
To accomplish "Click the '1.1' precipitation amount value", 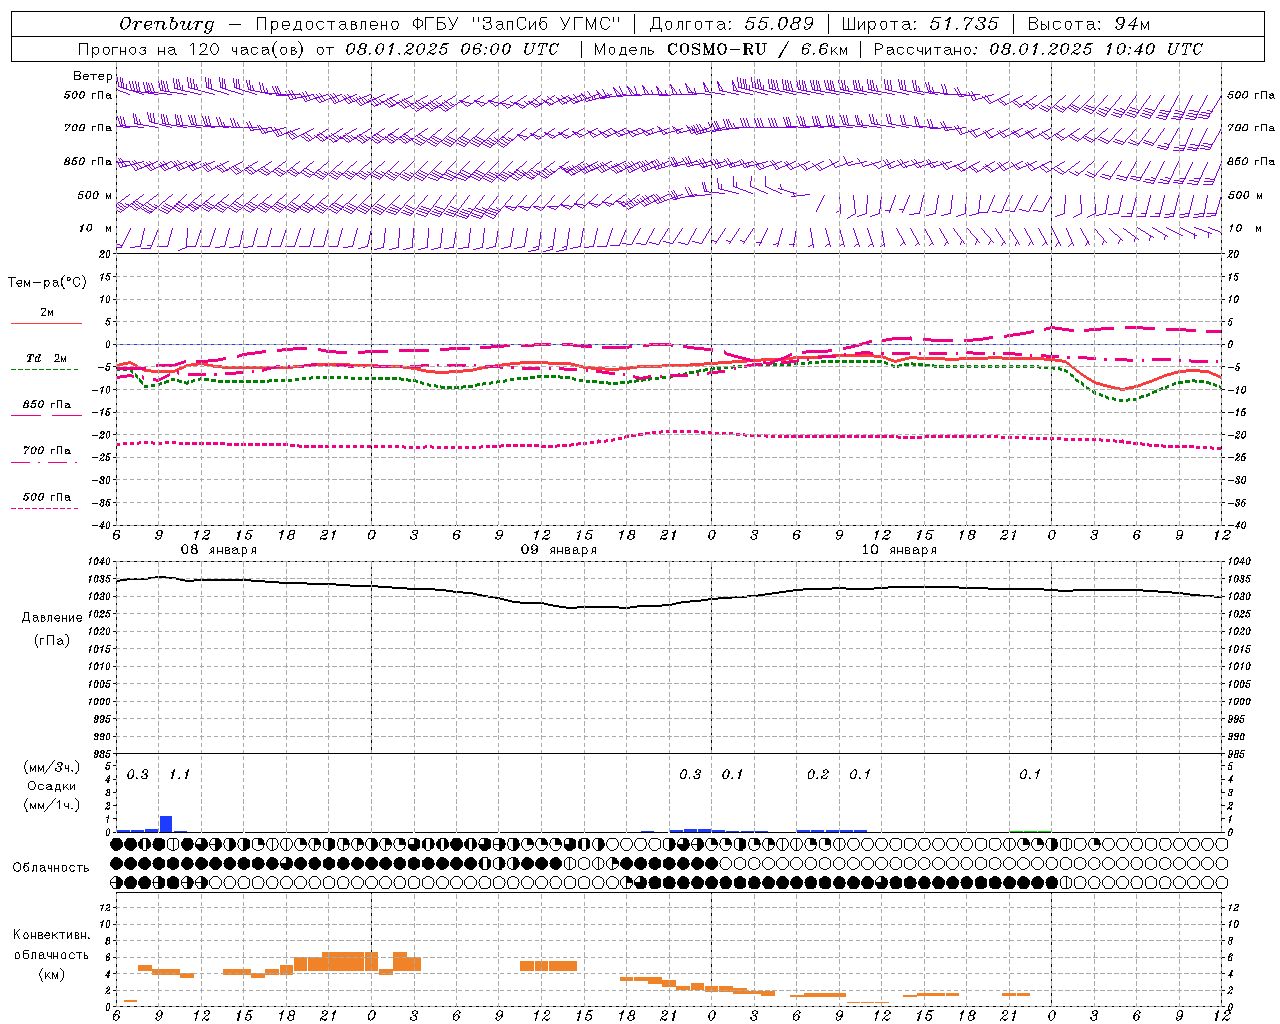I will pos(179,775).
